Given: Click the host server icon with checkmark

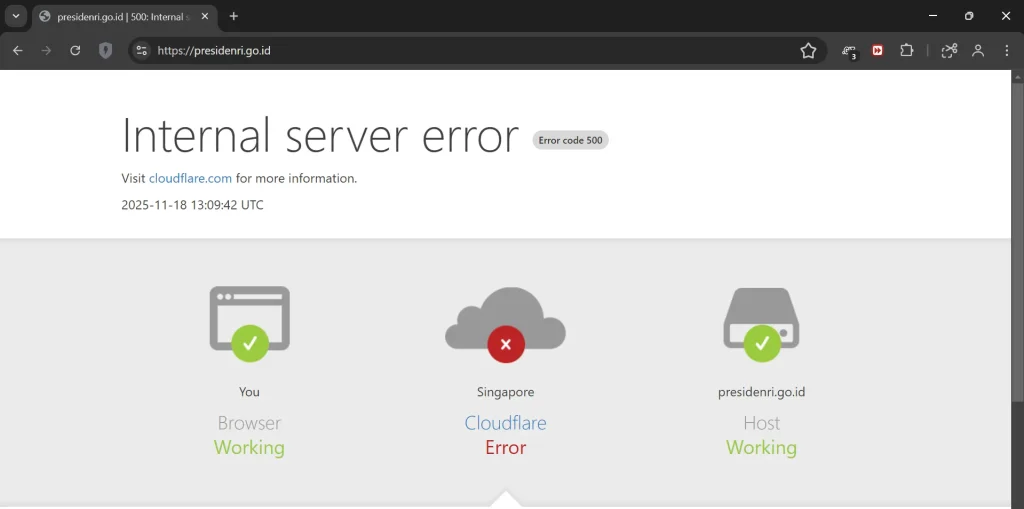Looking at the screenshot, I should click(x=761, y=325).
